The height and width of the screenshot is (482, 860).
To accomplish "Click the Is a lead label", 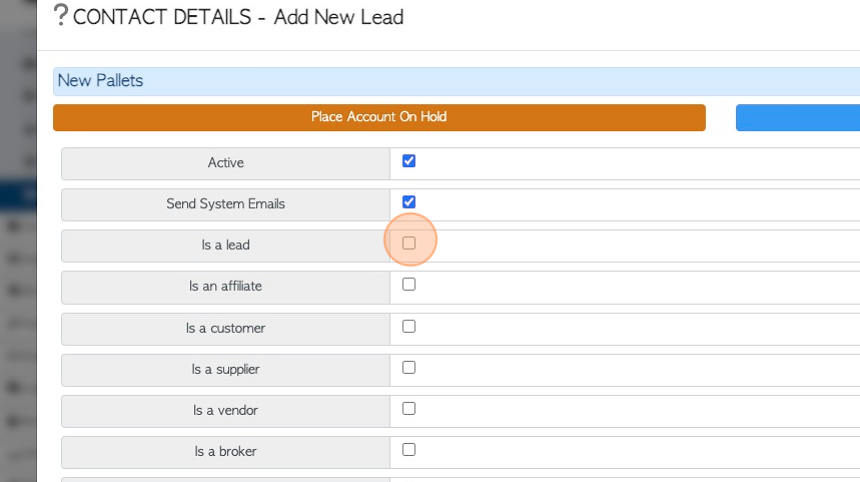I will point(225,245).
